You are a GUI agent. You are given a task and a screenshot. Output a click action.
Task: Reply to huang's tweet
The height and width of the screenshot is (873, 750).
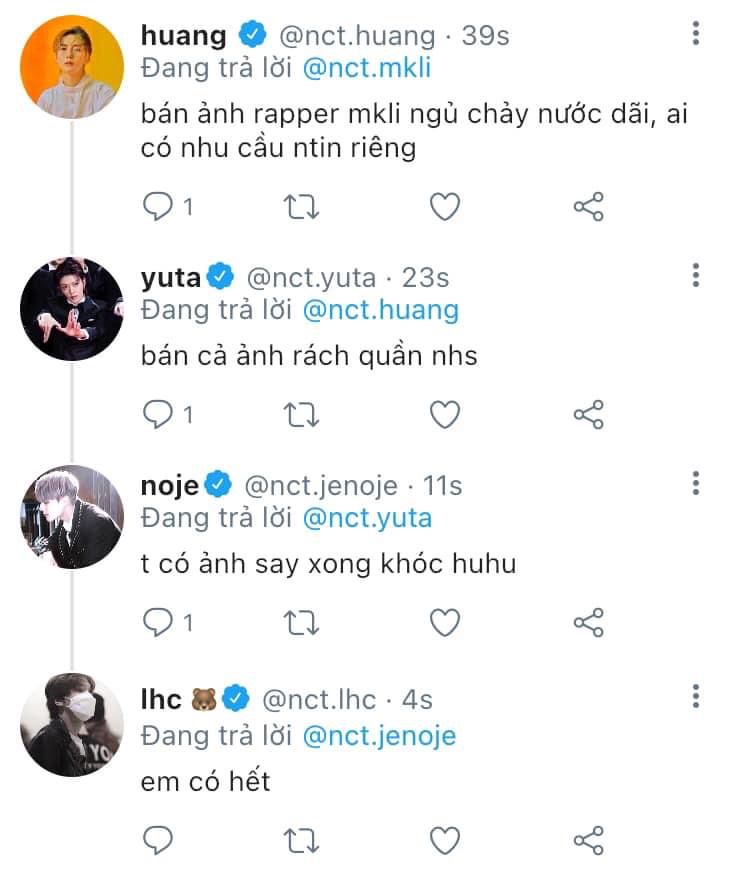[x=158, y=207]
